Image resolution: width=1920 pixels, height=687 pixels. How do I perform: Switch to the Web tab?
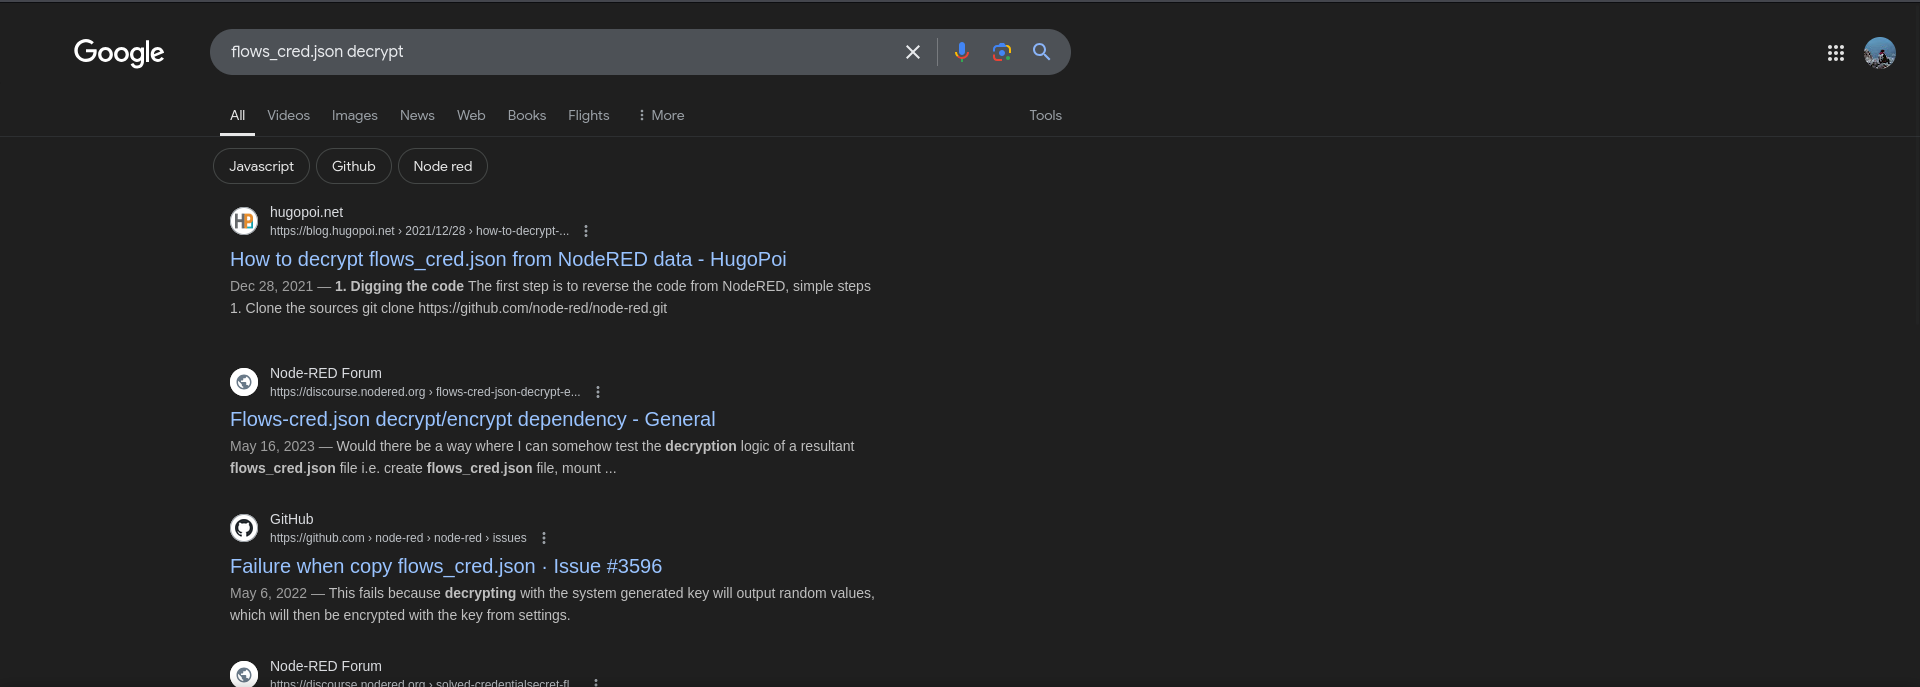471,115
